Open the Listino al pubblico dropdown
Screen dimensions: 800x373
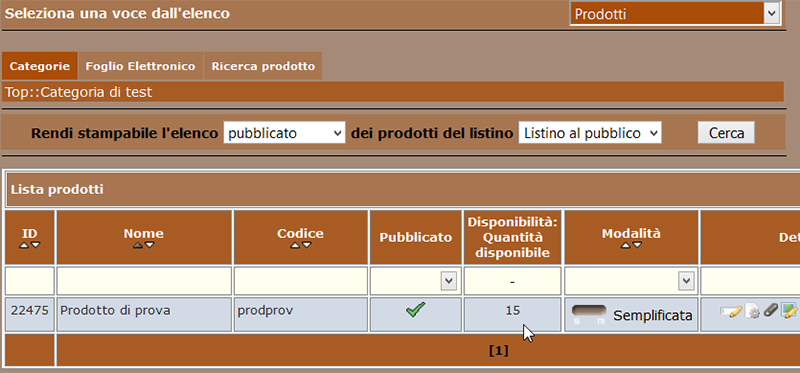click(590, 133)
